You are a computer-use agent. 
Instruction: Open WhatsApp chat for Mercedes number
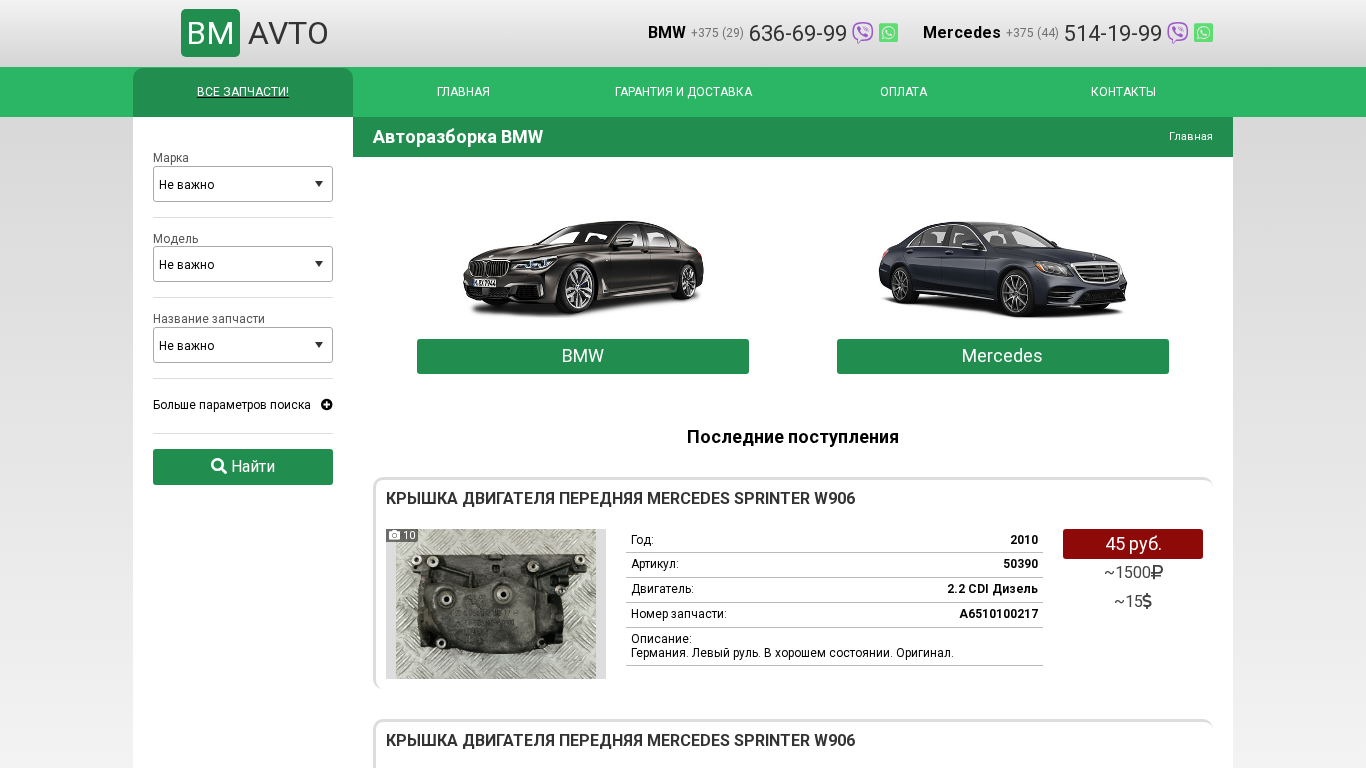point(1203,33)
